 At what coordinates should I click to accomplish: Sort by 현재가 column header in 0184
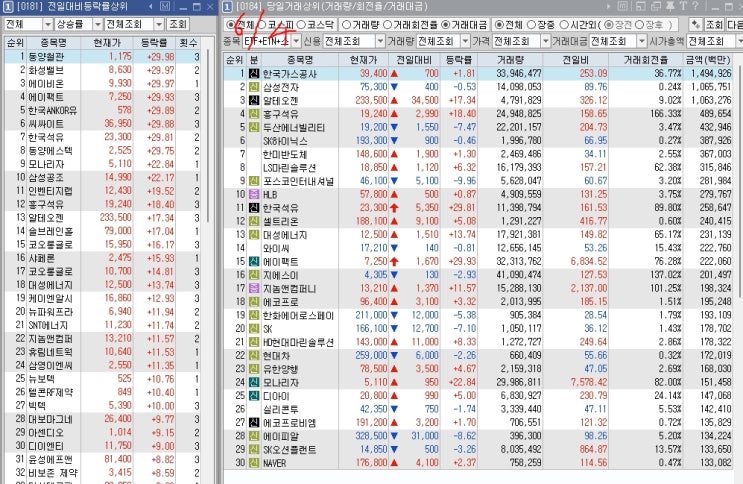pos(363,60)
